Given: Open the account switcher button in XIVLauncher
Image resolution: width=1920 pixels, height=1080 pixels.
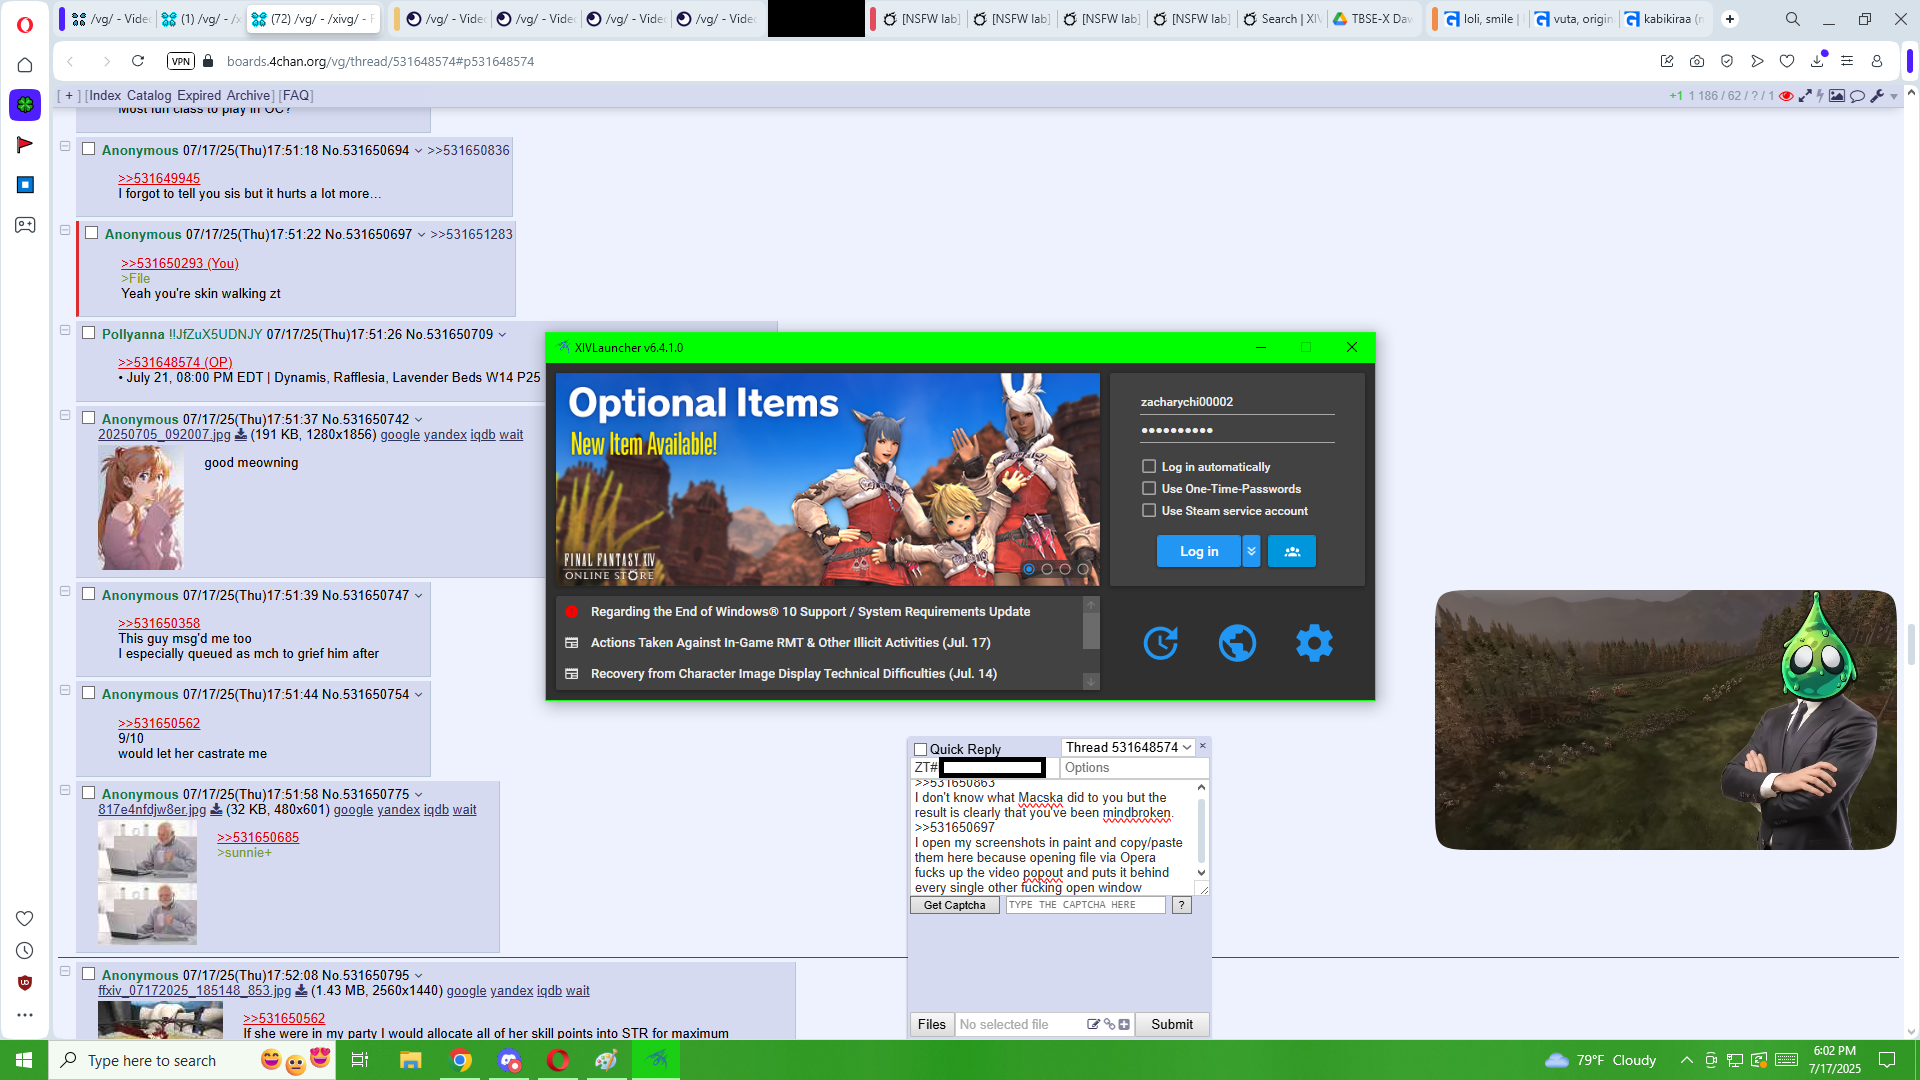Looking at the screenshot, I should tap(1292, 551).
